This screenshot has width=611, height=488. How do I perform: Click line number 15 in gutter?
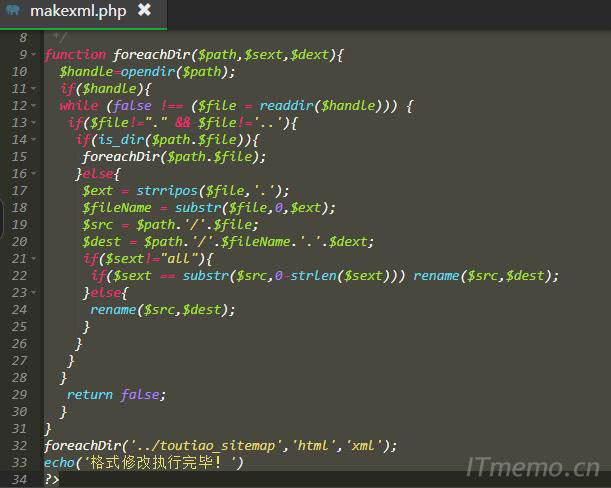[19, 157]
